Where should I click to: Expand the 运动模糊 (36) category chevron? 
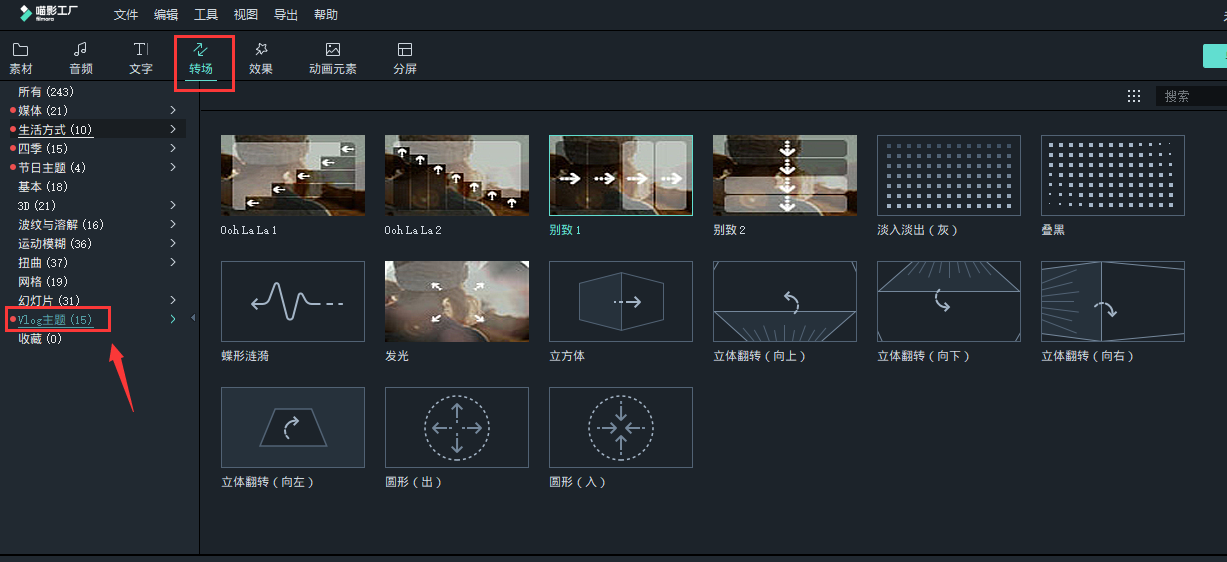point(173,243)
